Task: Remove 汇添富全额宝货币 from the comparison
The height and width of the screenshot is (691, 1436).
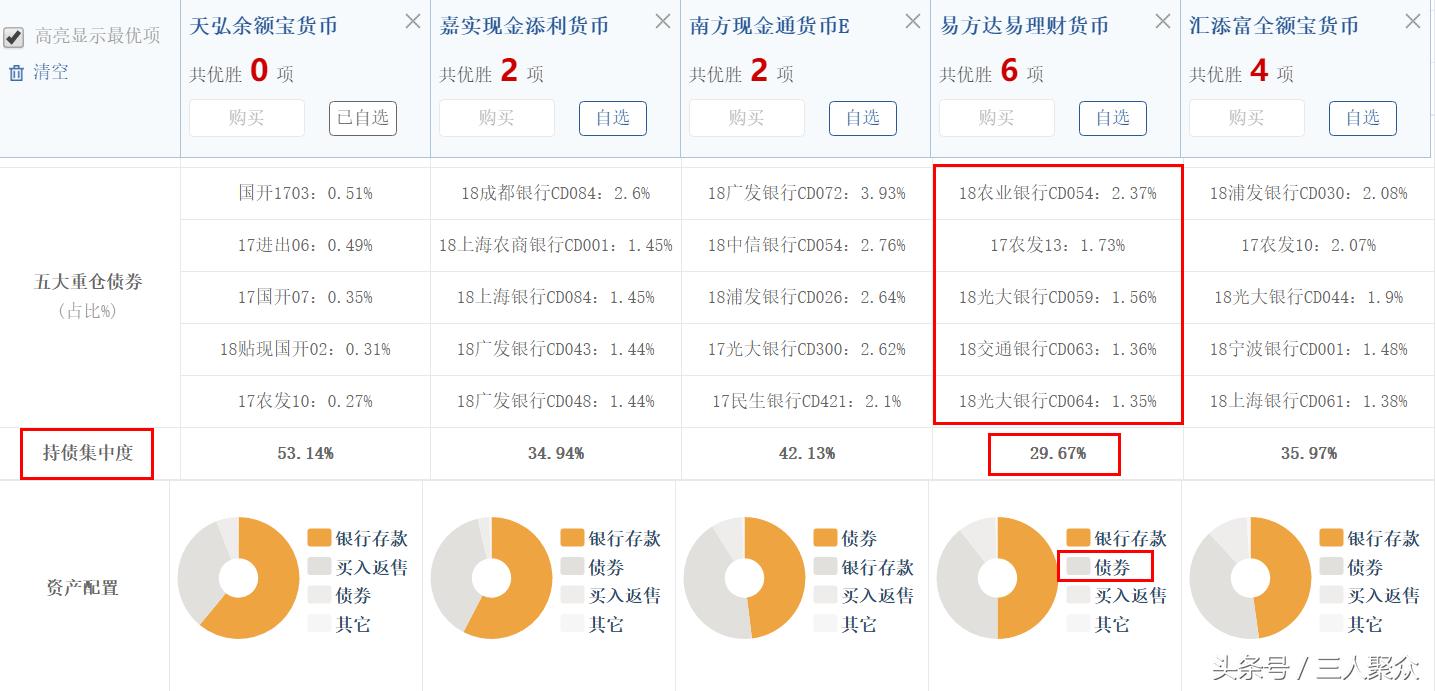Action: (1413, 20)
